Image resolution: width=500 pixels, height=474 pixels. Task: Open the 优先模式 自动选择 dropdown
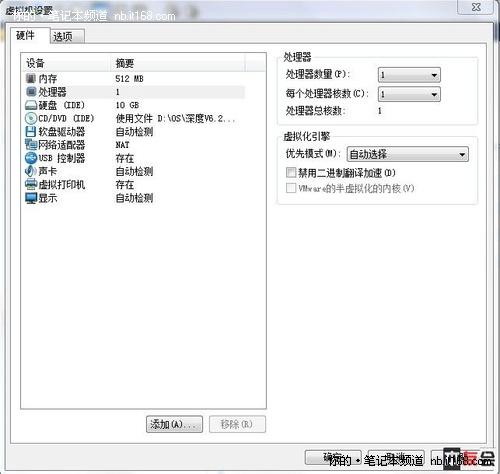pos(408,154)
